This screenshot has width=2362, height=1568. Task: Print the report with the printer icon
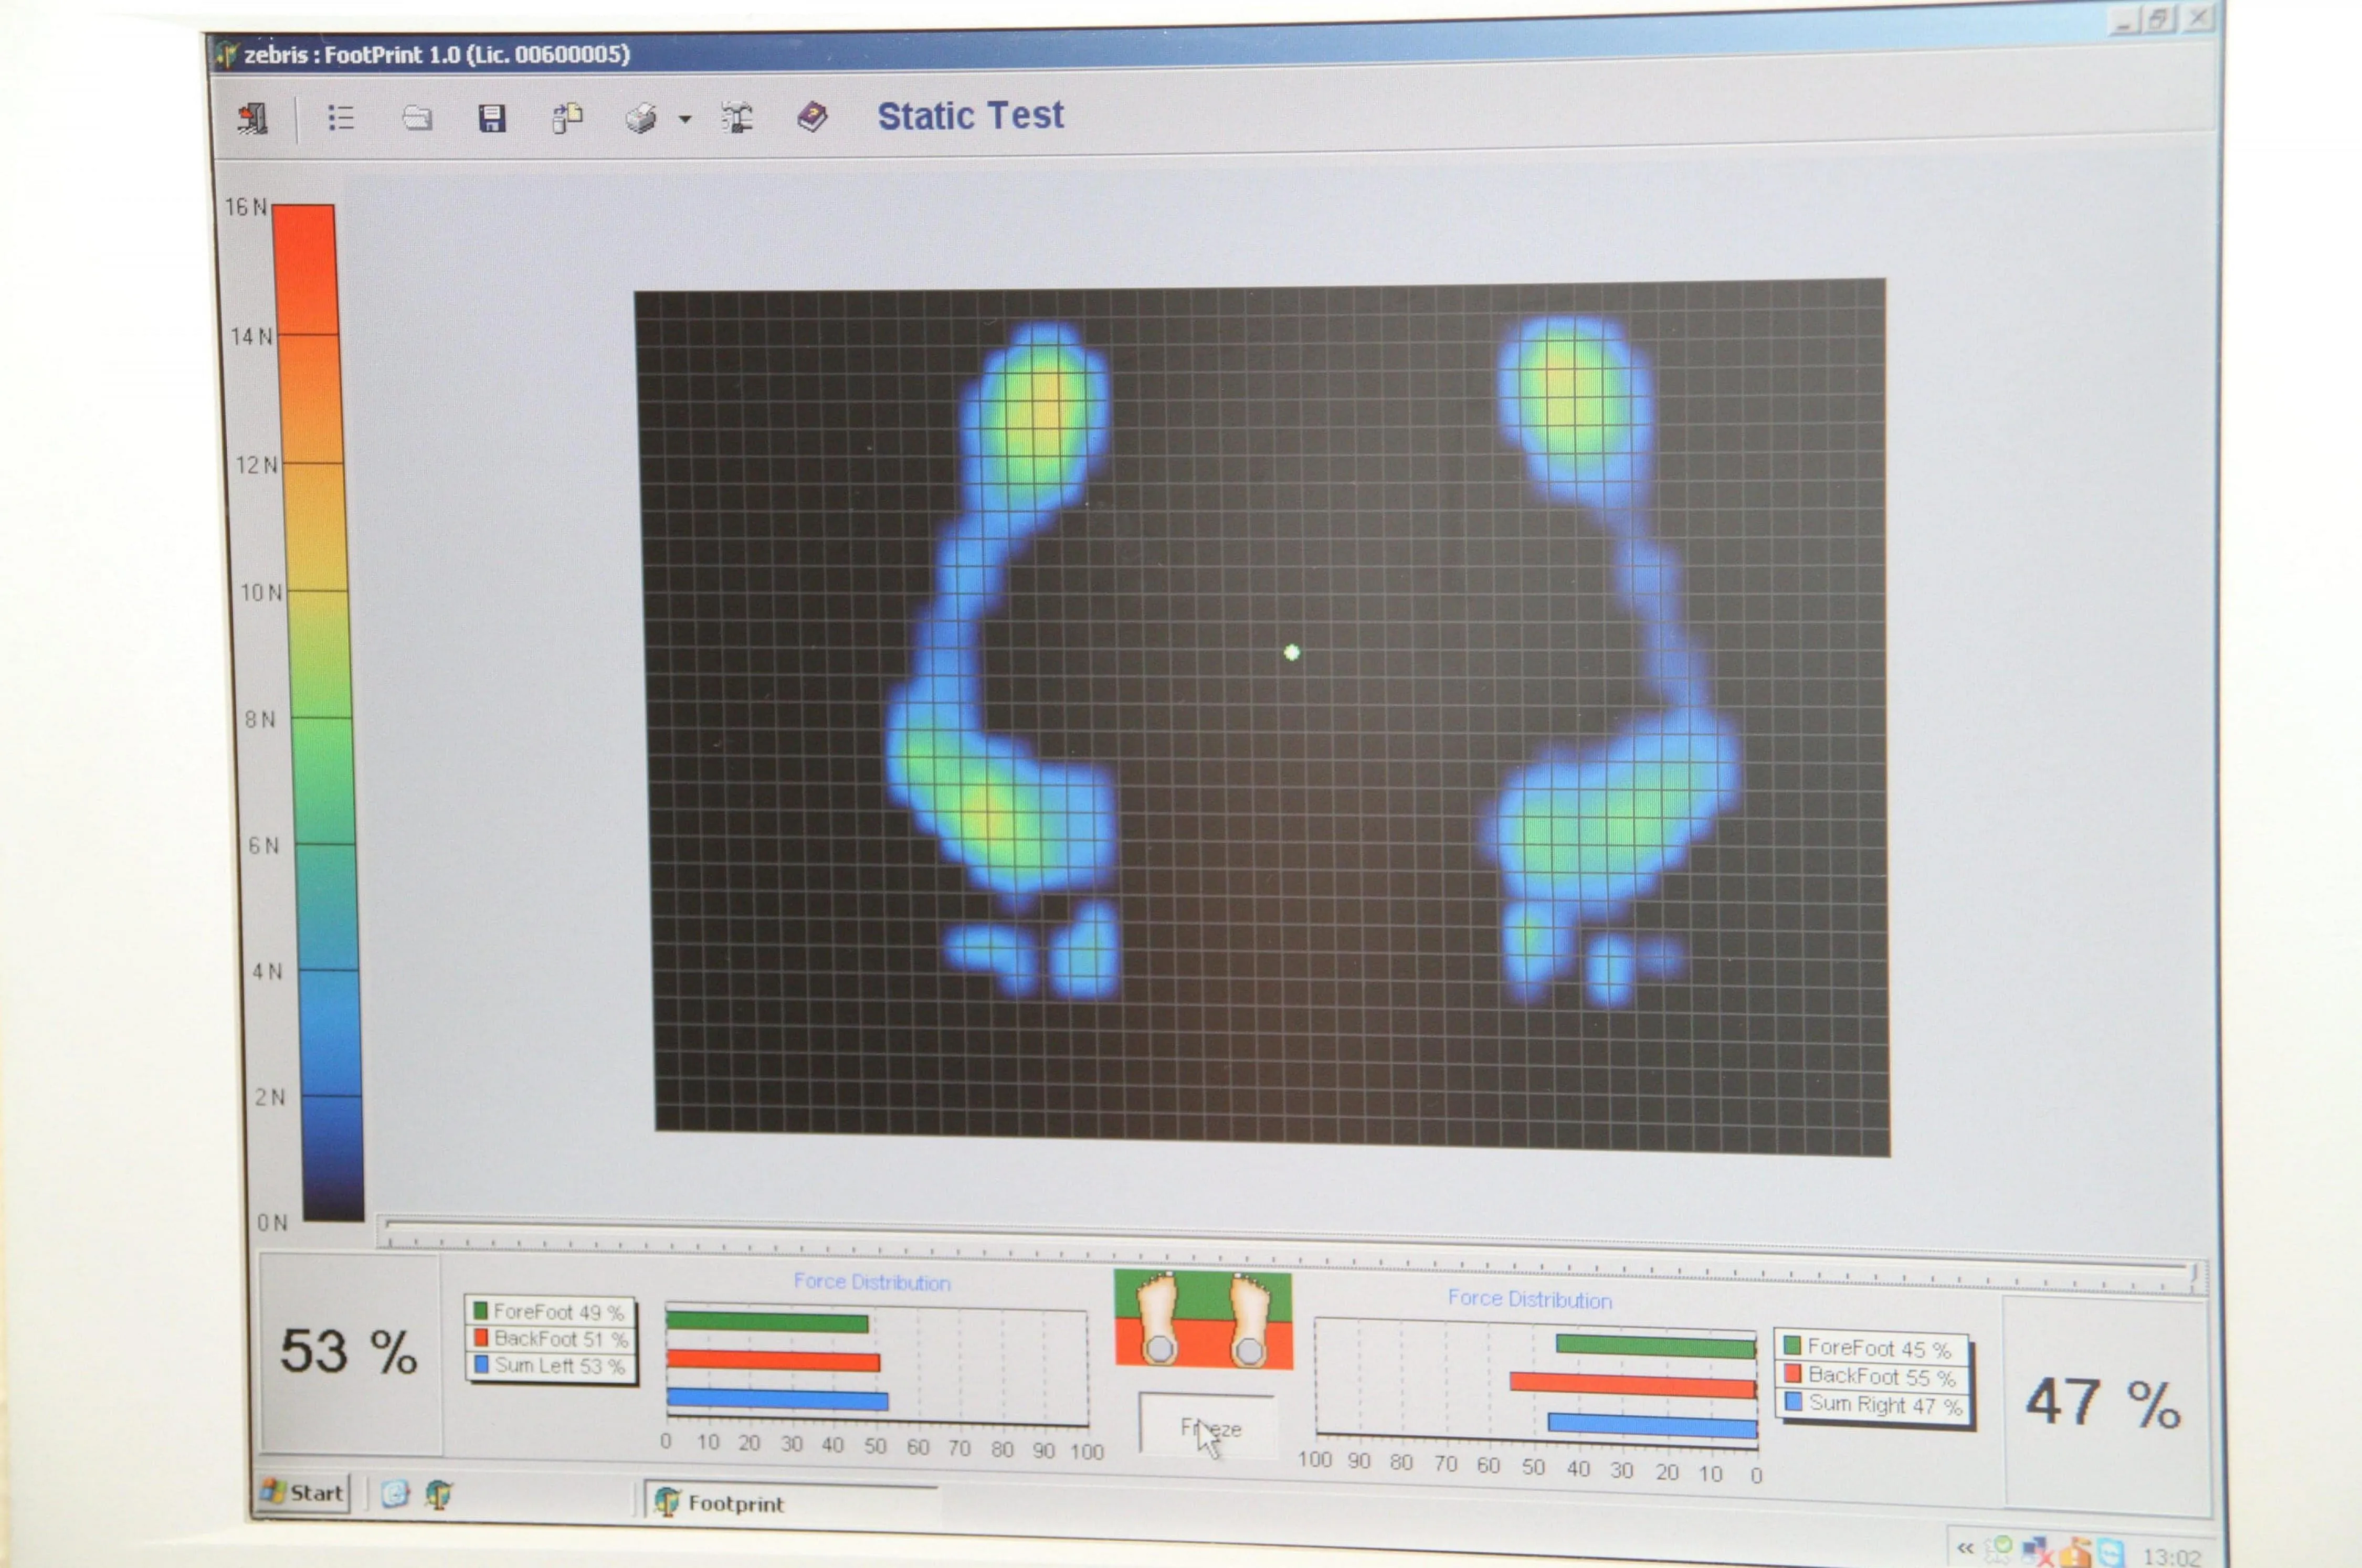pyautogui.click(x=641, y=119)
